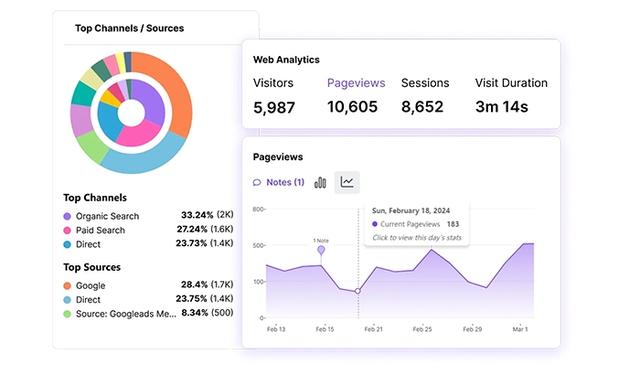Screen dimensions: 640x366
Task: Click the '10,605' pageviews count
Action: pyautogui.click(x=352, y=107)
